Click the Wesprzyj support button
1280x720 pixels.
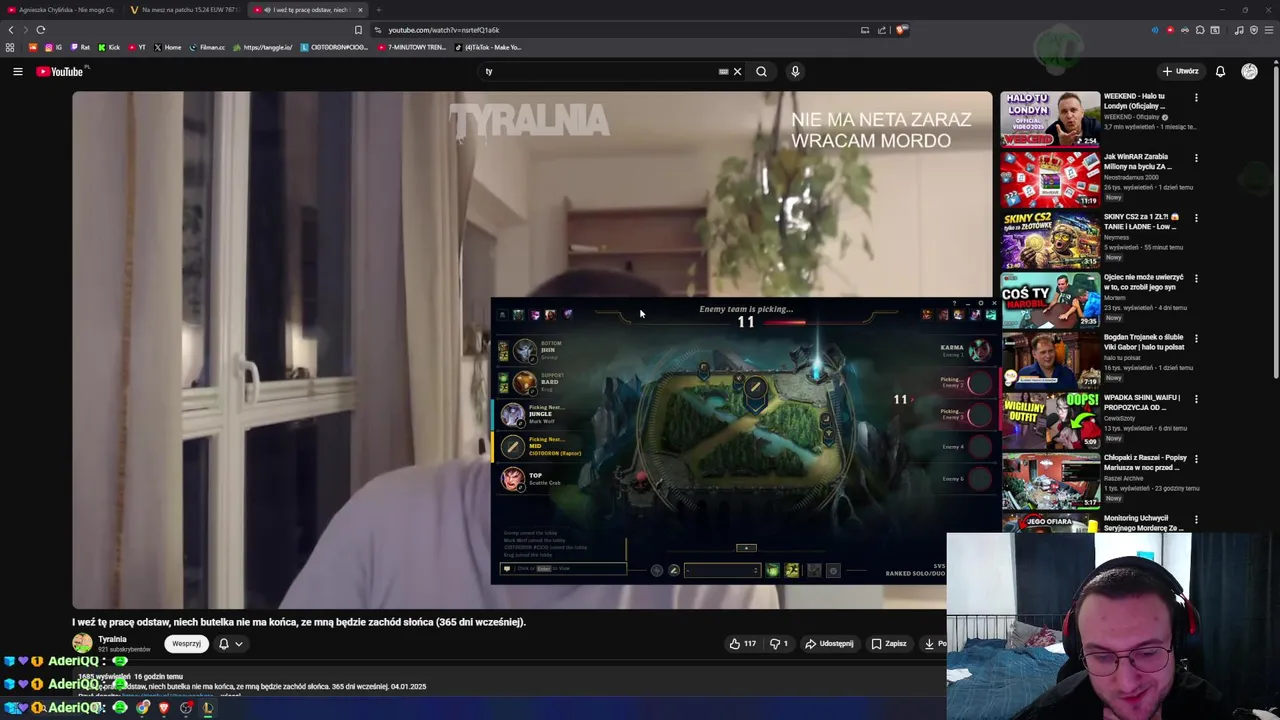tap(186, 644)
